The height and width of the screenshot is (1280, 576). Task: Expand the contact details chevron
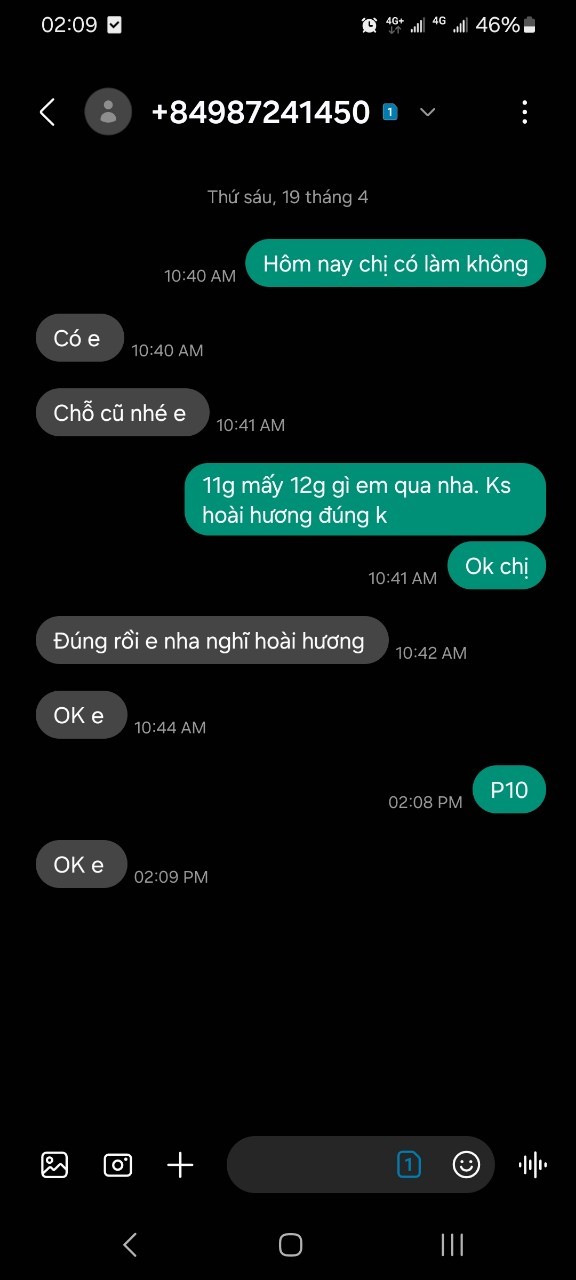point(427,112)
